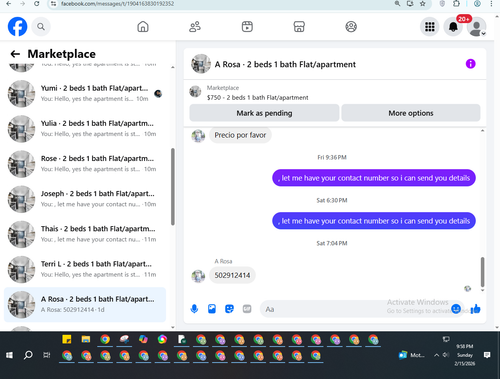Open the Friends icon in top navigation
The image size is (500, 379).
[195, 27]
